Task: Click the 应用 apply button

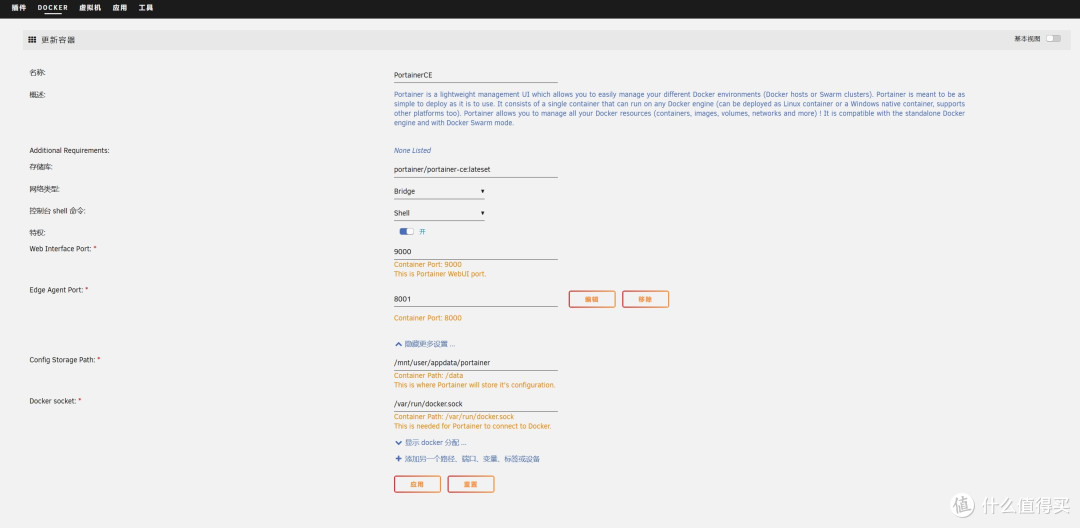Action: 417,484
